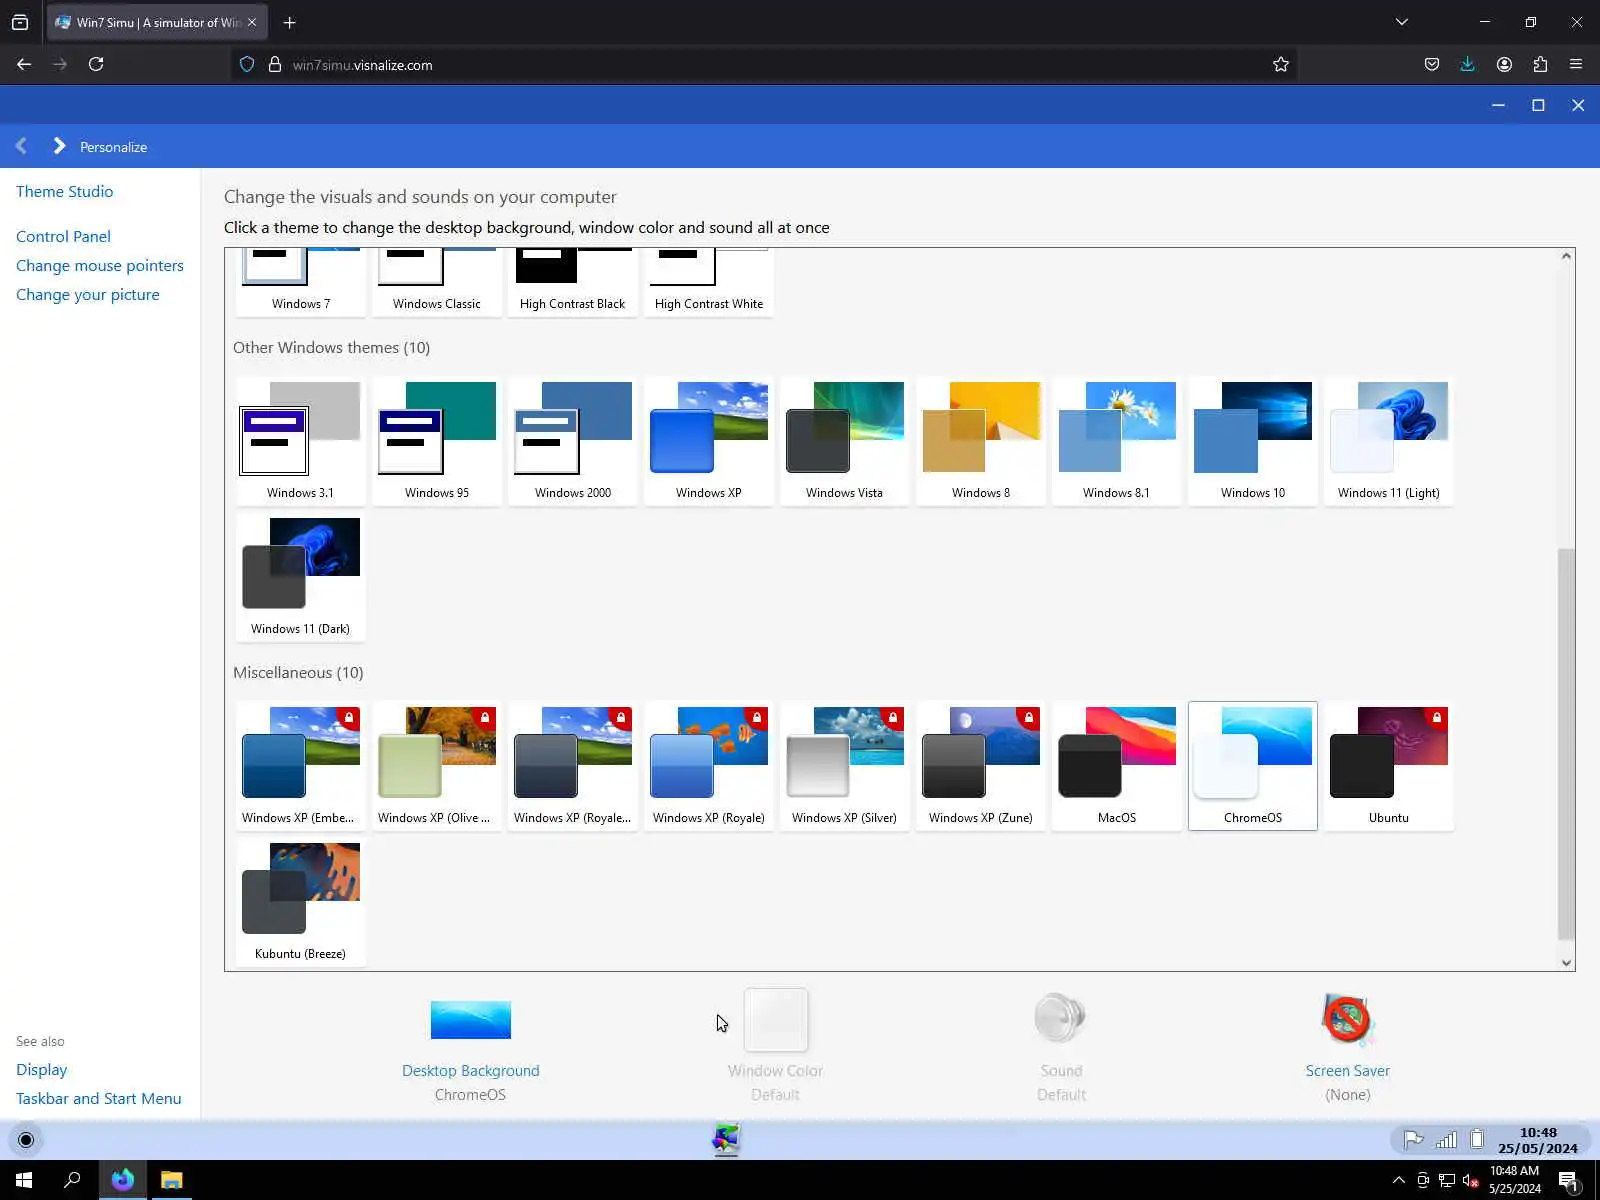The image size is (1600, 1200).
Task: Select the Windows 3.1 theme
Action: tap(301, 441)
